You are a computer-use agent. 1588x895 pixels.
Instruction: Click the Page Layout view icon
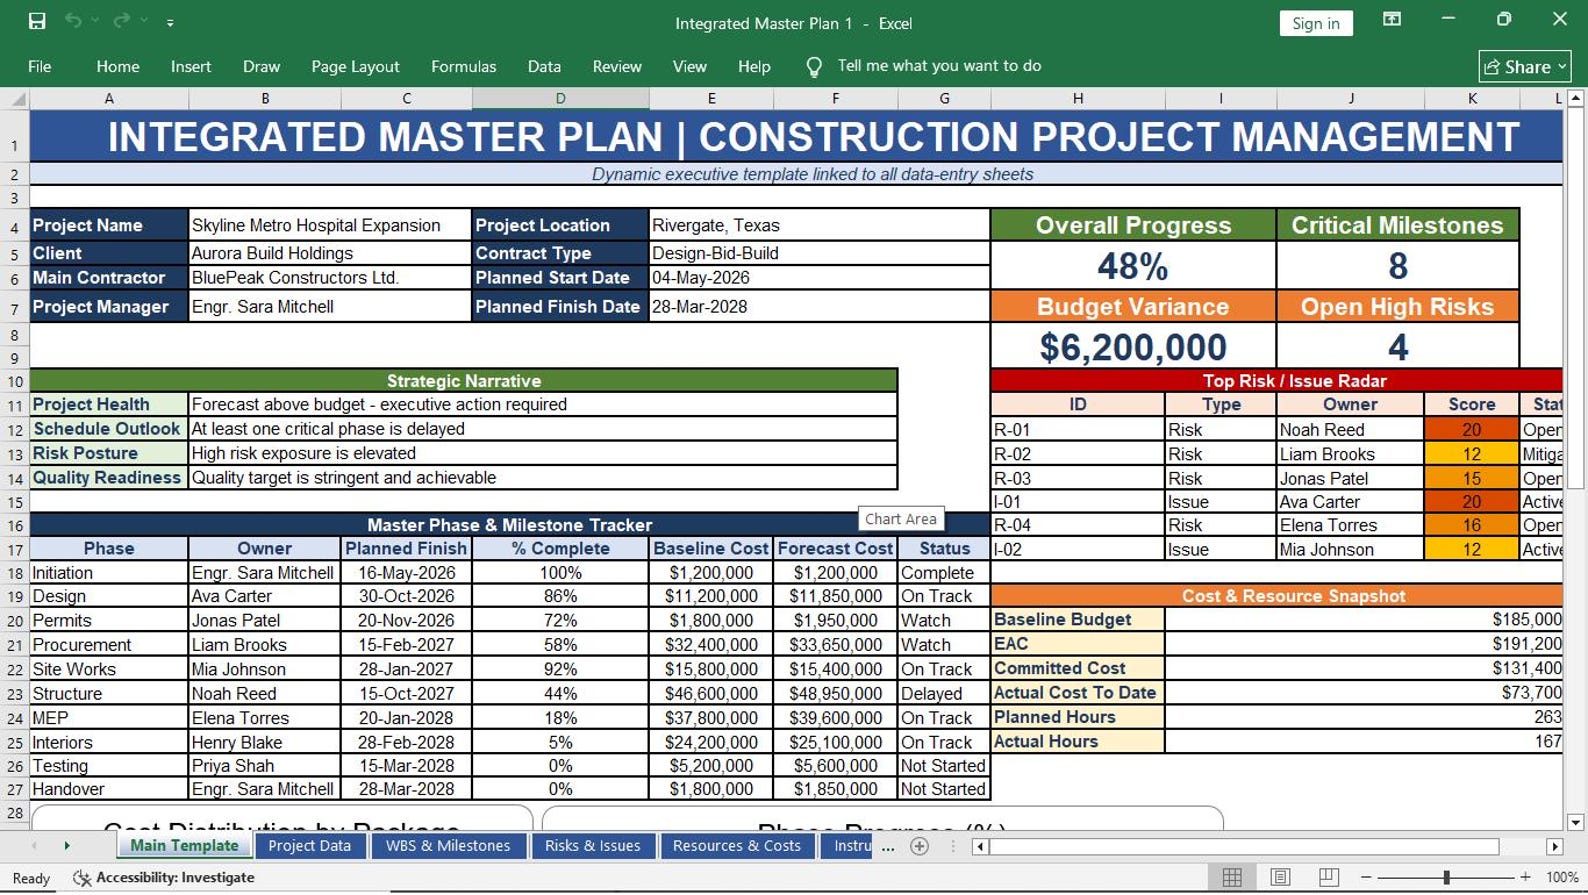point(1280,877)
